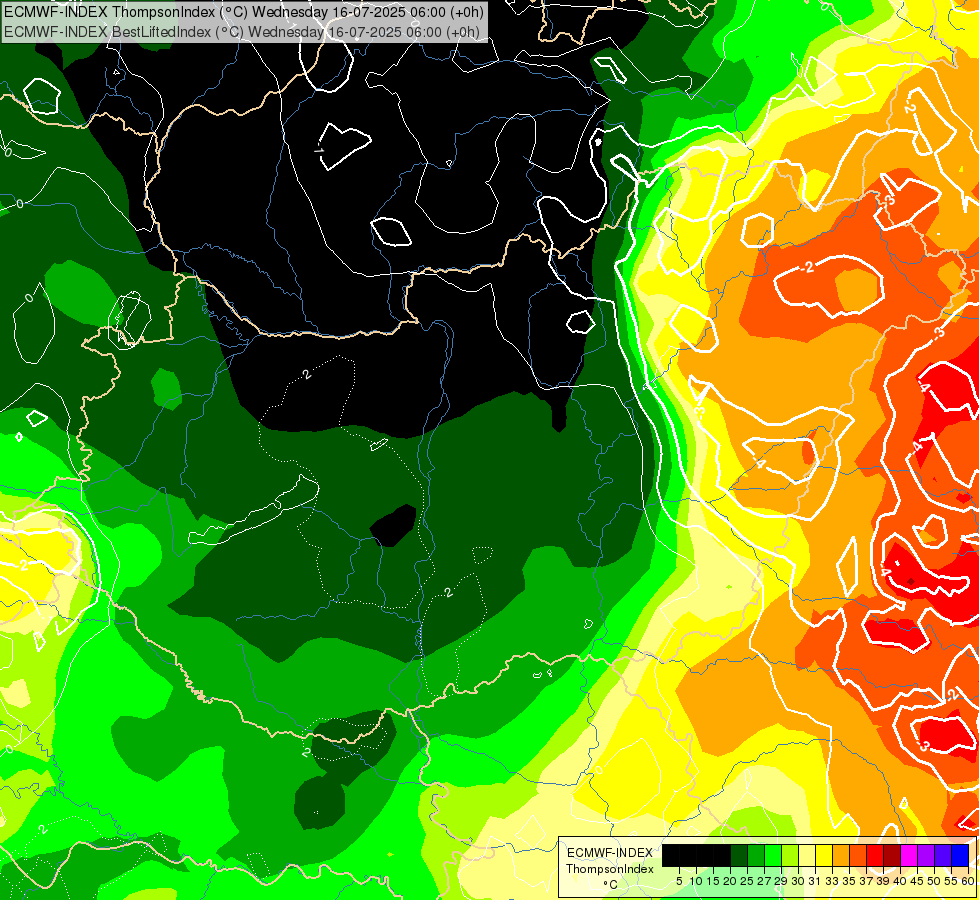Click the legend's ThompsonIndex label
Image resolution: width=979 pixels, height=900 pixels.
coord(610,869)
